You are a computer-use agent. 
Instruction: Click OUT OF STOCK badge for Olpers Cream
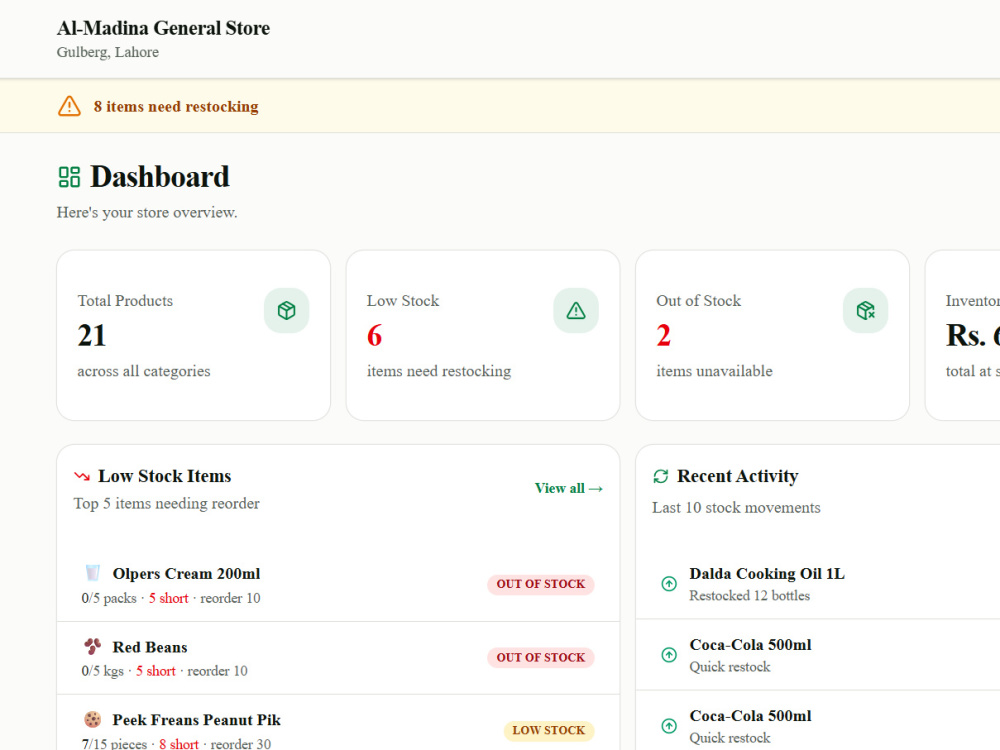pos(541,584)
